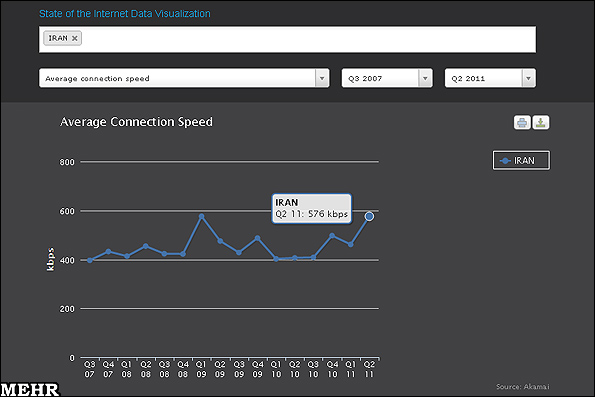The image size is (595, 397).
Task: Click the IRAN tooltip box
Action: (x=312, y=208)
